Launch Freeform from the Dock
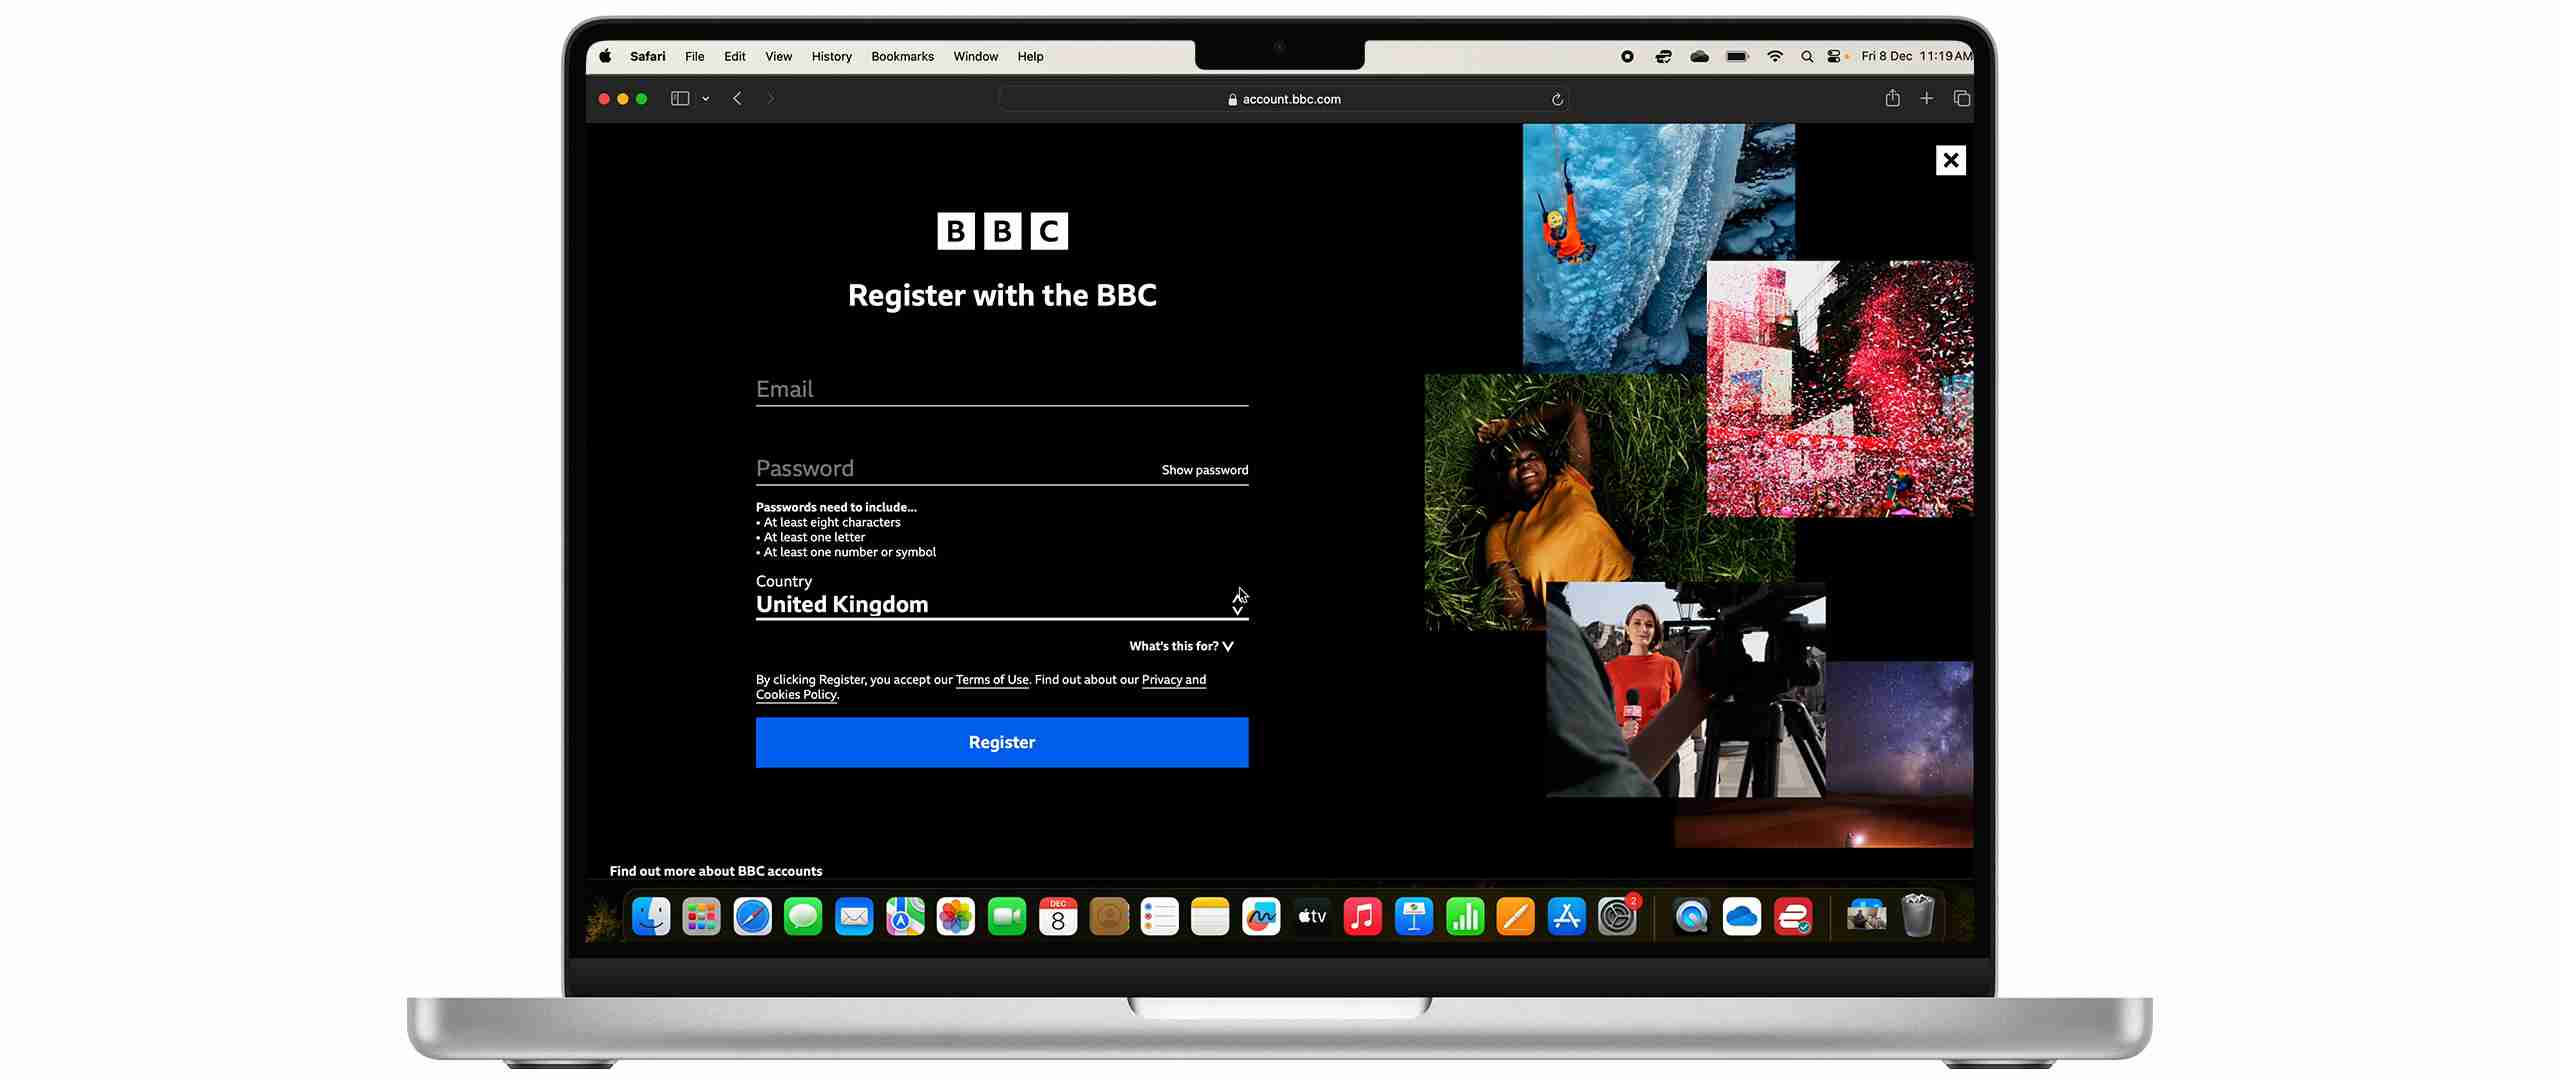The width and height of the screenshot is (2560, 1080). 1261,916
